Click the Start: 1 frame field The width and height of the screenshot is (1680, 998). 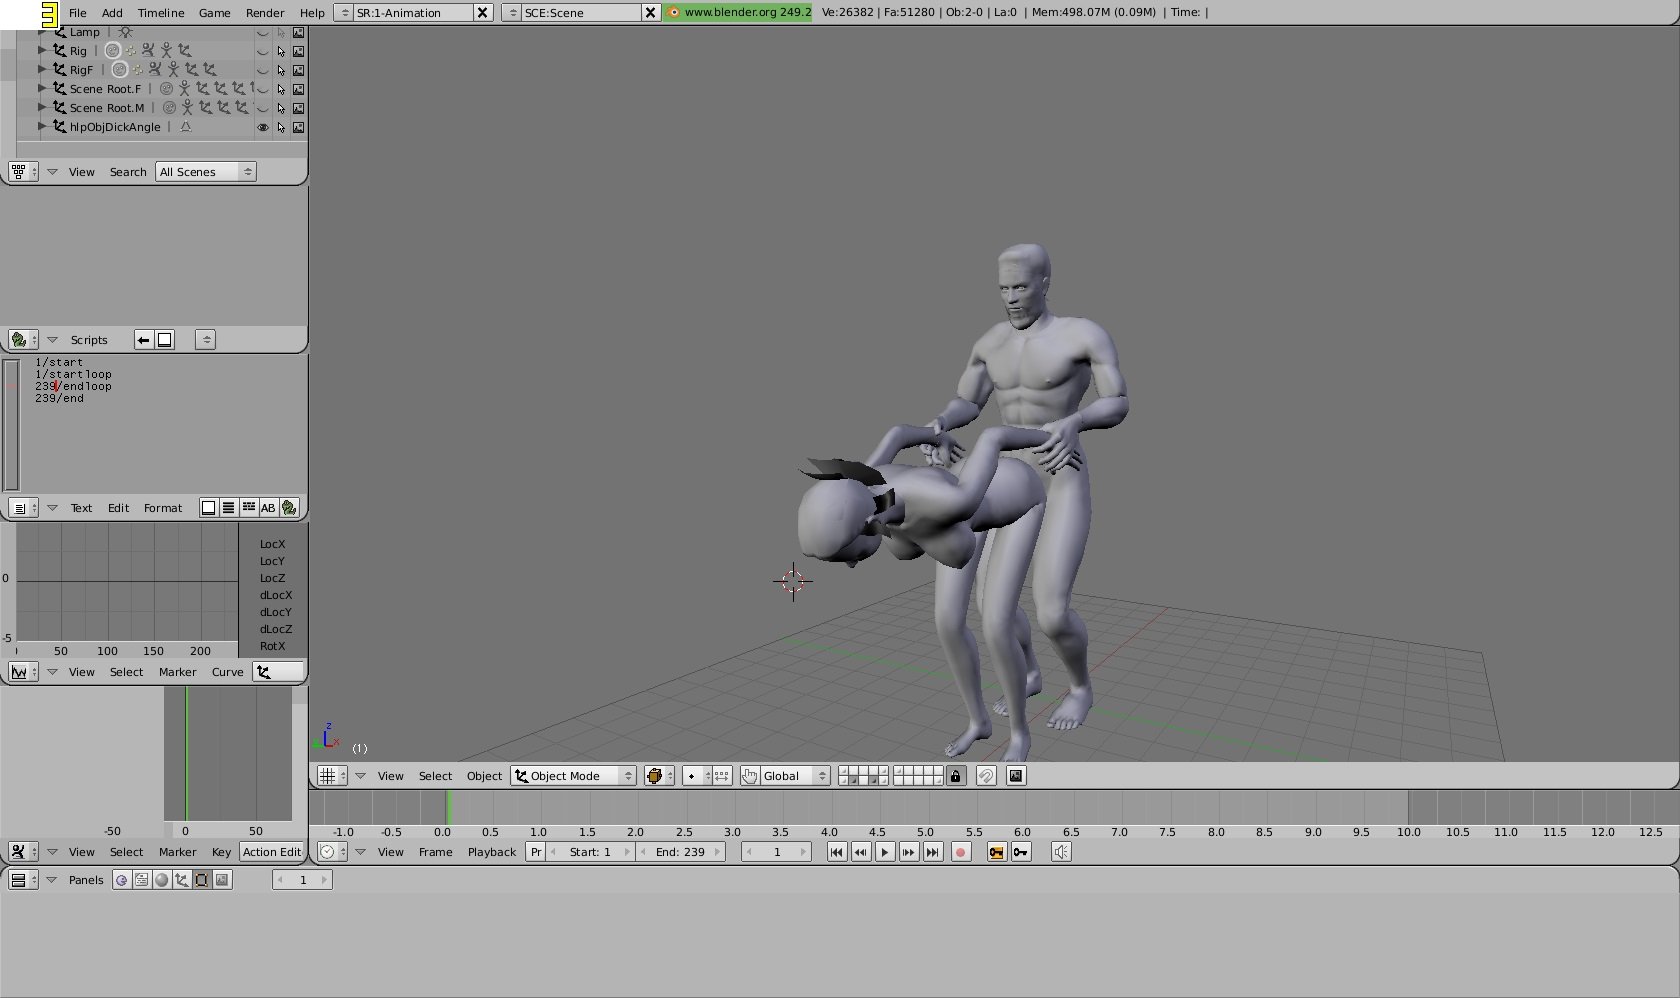[591, 852]
